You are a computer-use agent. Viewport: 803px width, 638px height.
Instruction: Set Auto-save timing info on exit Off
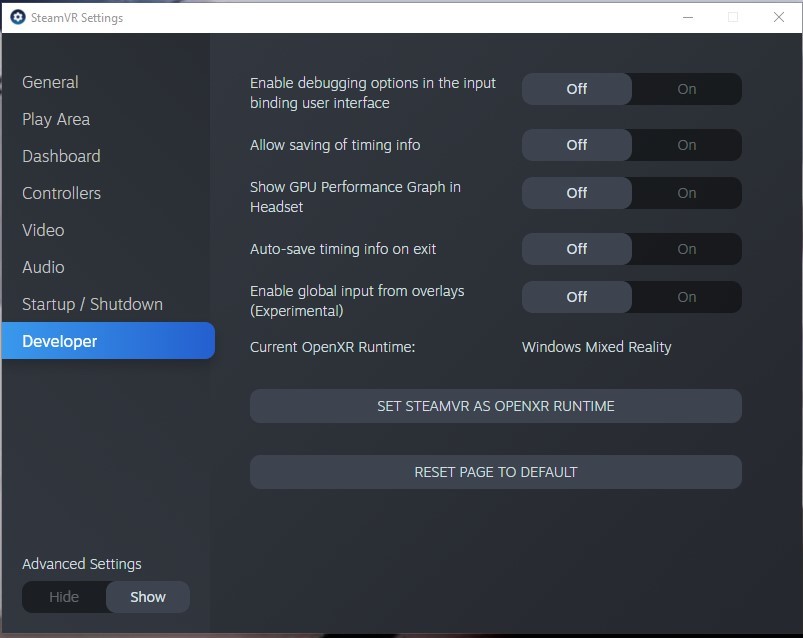577,249
